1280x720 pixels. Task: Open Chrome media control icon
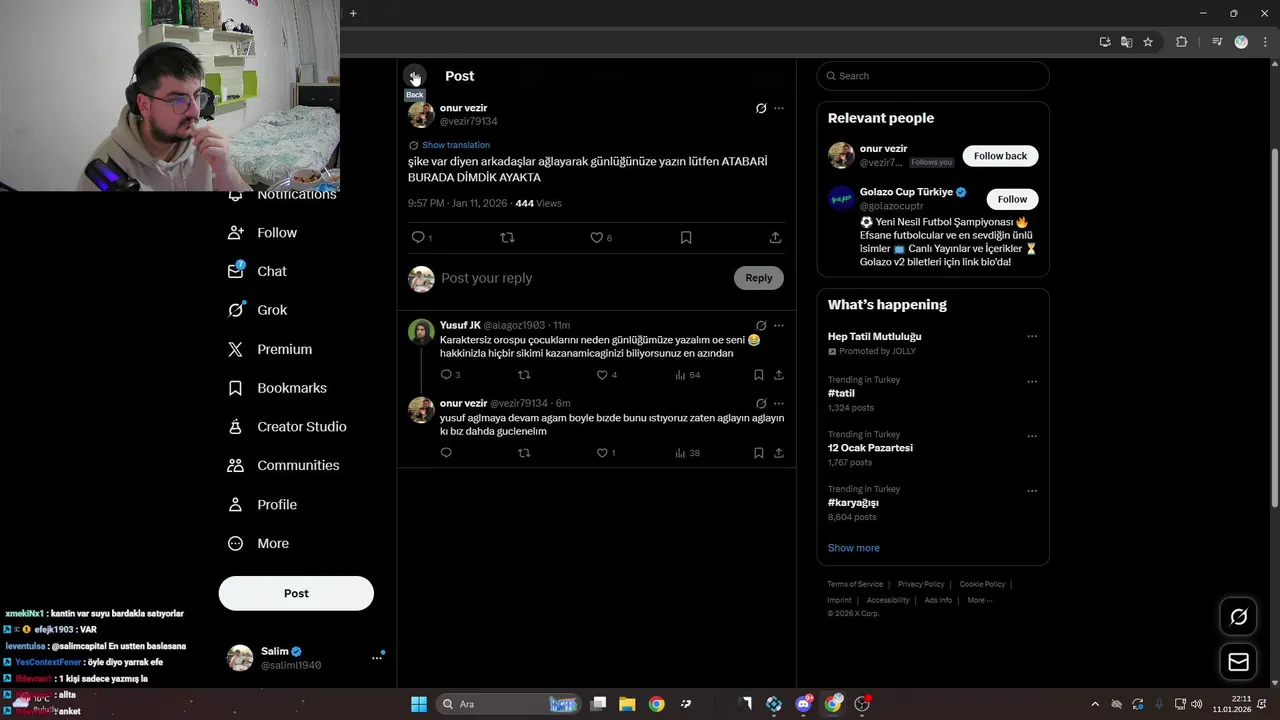coord(1217,42)
